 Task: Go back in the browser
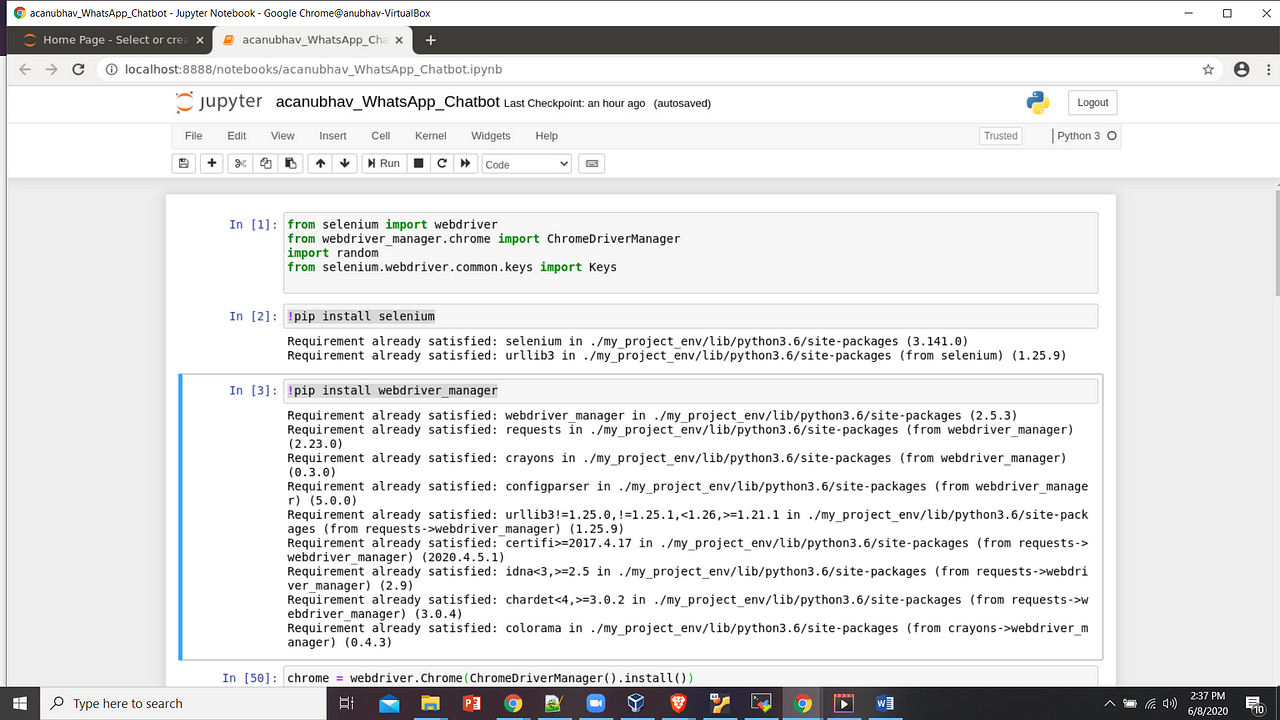coord(25,69)
